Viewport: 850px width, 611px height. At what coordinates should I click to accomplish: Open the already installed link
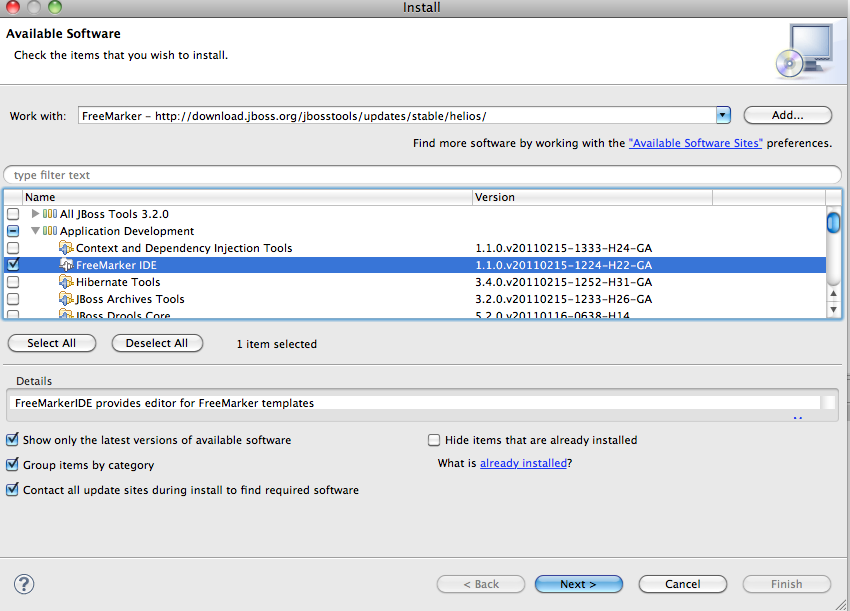[523, 463]
